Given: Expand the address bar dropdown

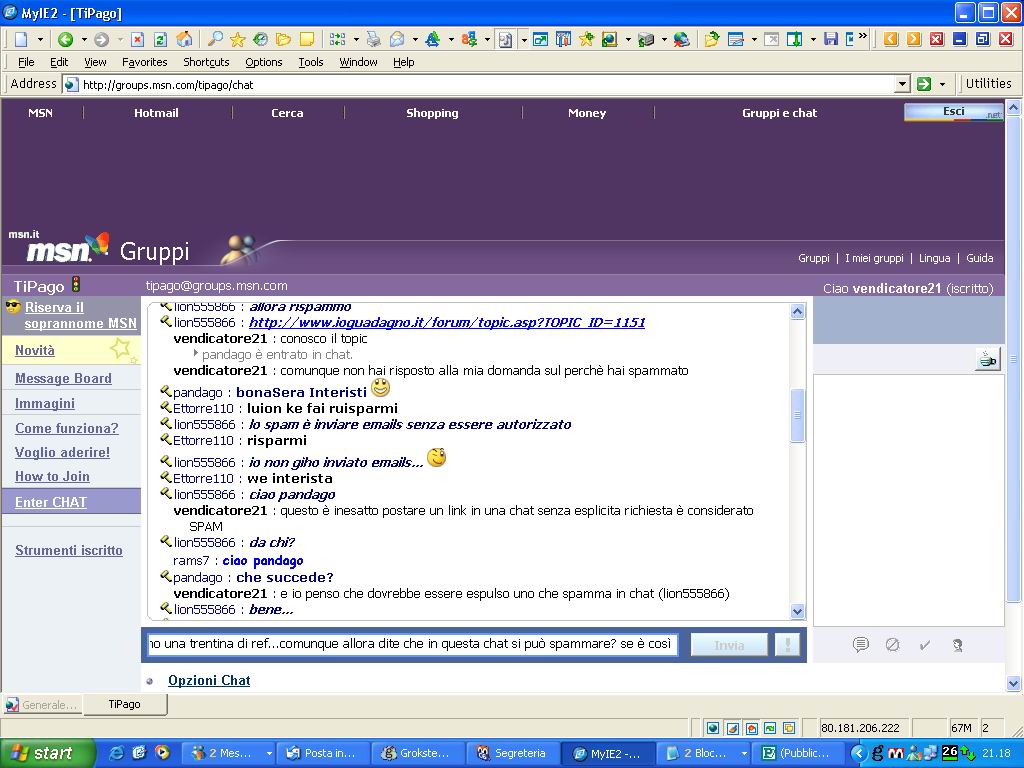Looking at the screenshot, I should 902,84.
